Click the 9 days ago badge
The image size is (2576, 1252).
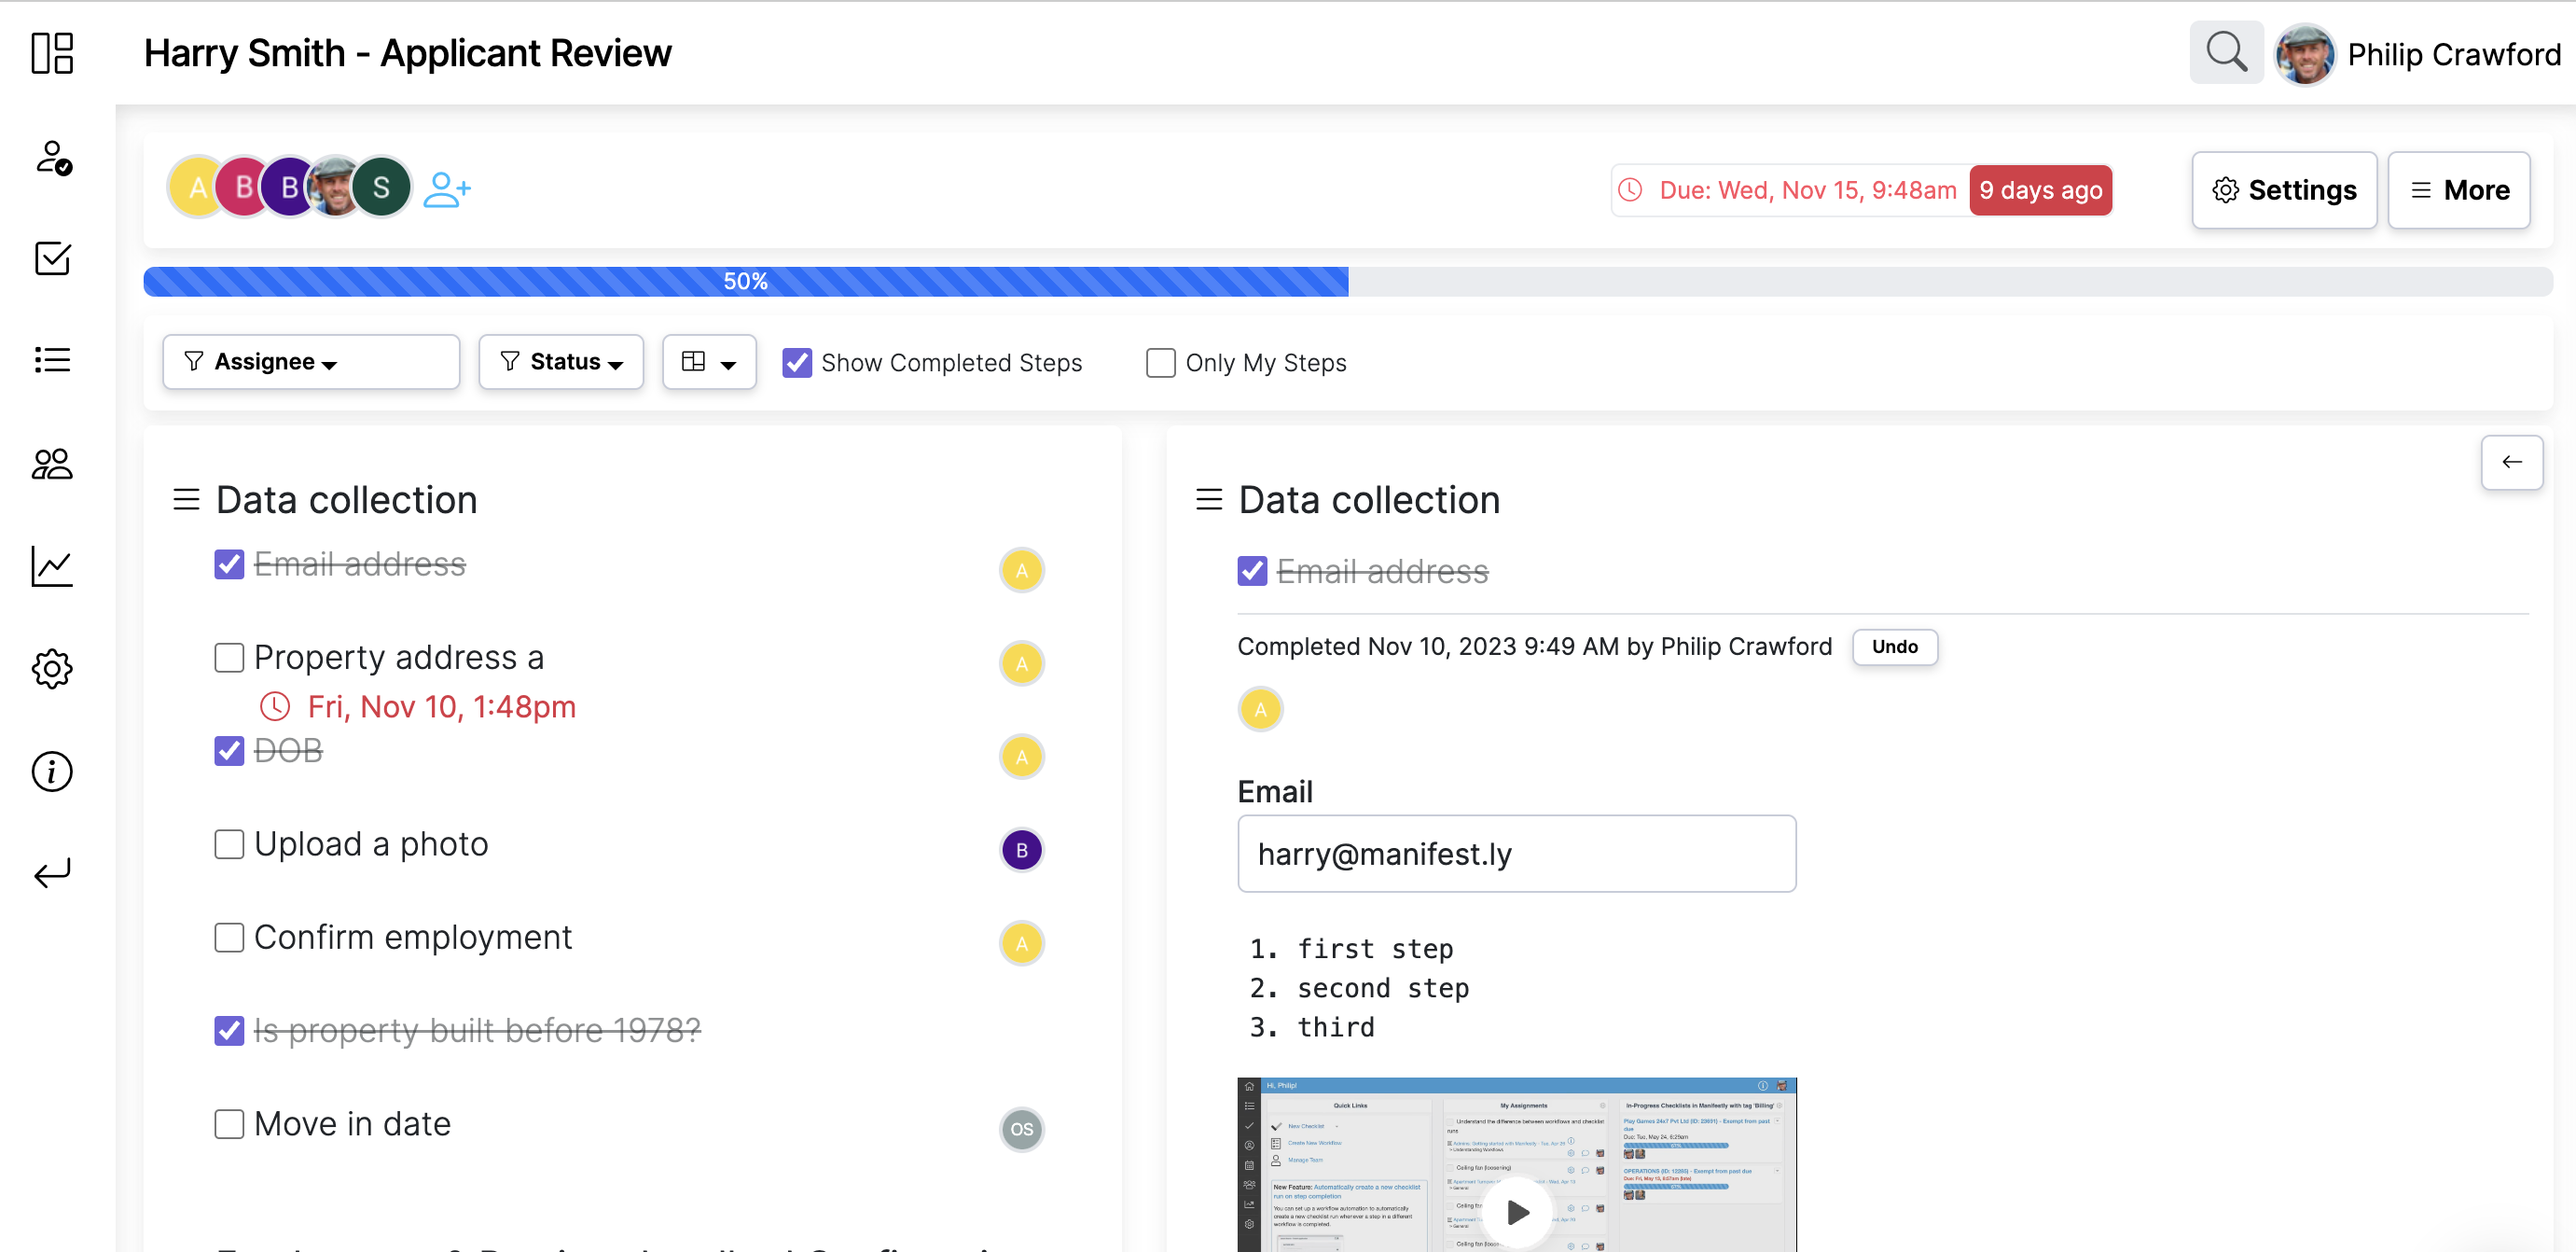(x=2040, y=190)
